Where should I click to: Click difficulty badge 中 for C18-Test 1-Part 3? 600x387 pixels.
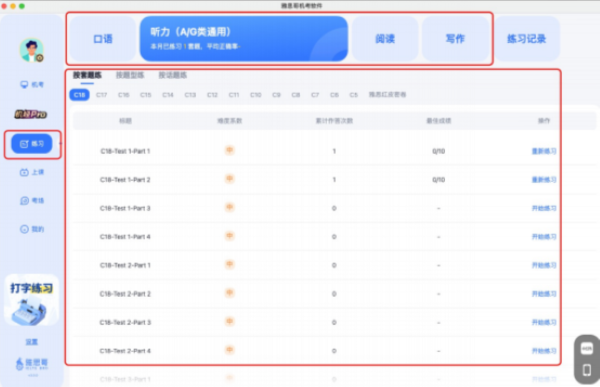(x=230, y=207)
